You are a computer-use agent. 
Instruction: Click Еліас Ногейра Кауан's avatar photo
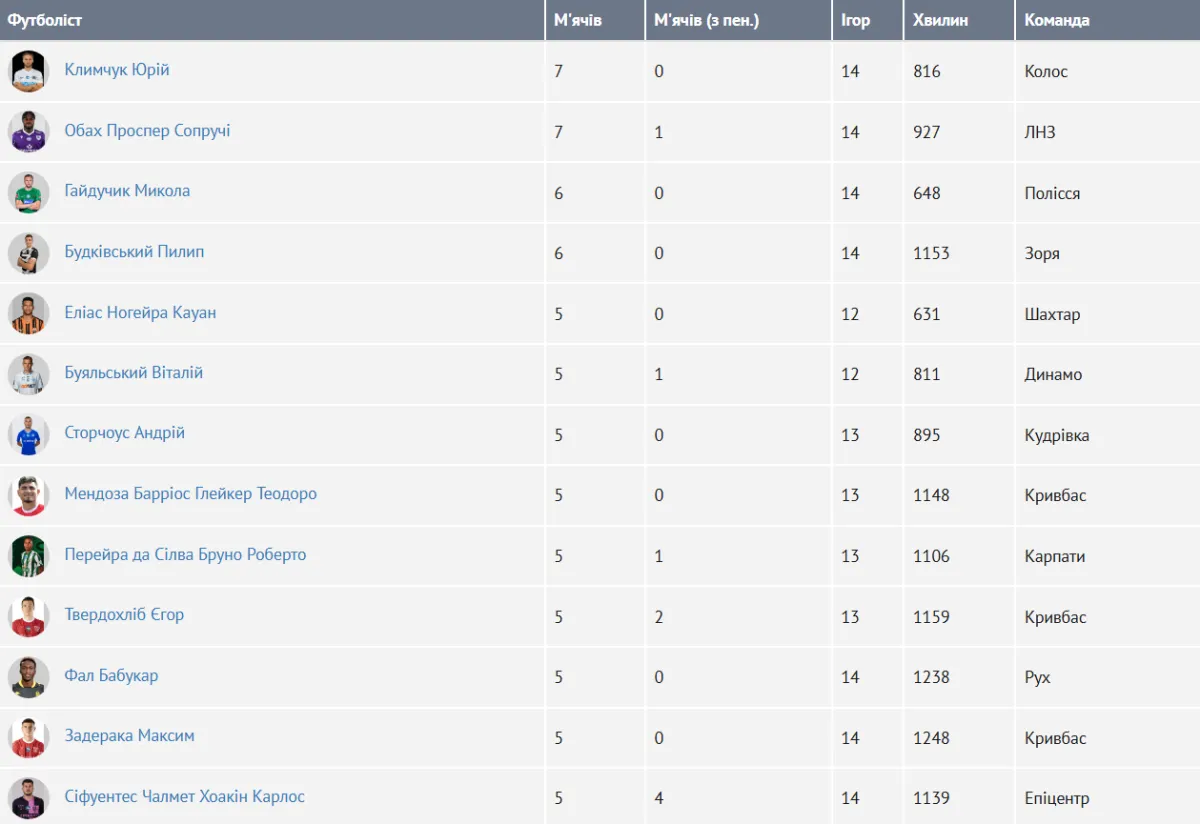coord(29,313)
